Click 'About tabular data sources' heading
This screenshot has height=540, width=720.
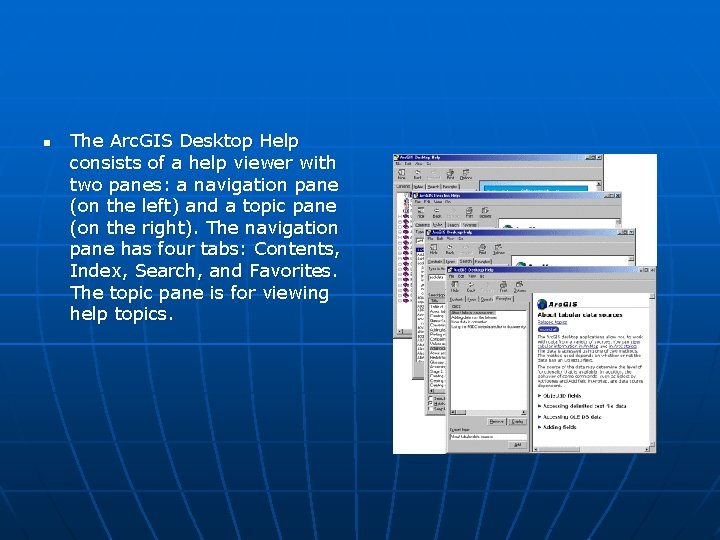(x=580, y=315)
